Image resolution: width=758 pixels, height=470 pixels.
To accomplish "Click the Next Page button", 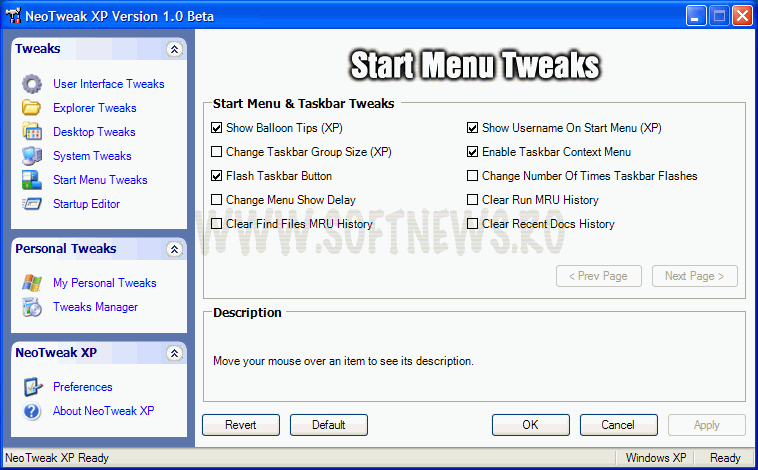I will coord(695,276).
